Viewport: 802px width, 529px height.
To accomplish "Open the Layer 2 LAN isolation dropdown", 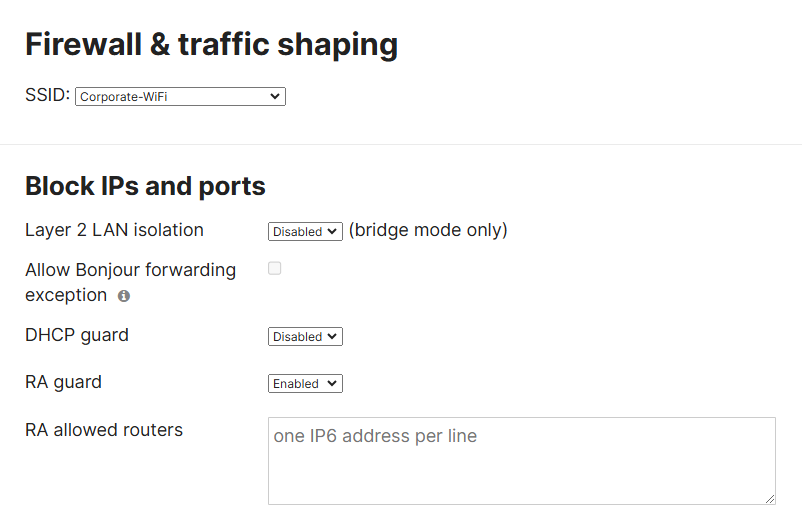I will [x=305, y=231].
